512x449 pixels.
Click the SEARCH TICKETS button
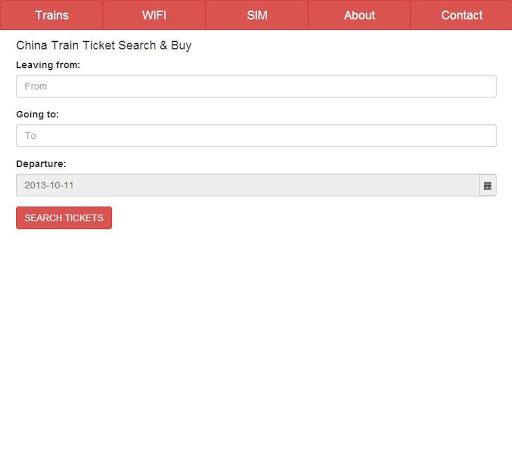click(x=64, y=218)
